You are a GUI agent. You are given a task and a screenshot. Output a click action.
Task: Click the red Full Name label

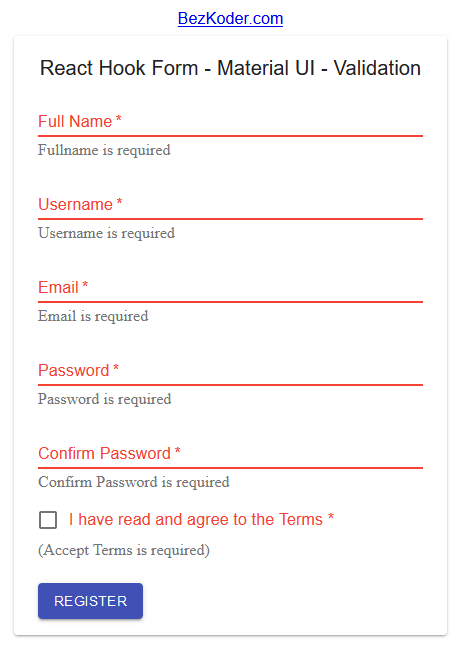80,121
